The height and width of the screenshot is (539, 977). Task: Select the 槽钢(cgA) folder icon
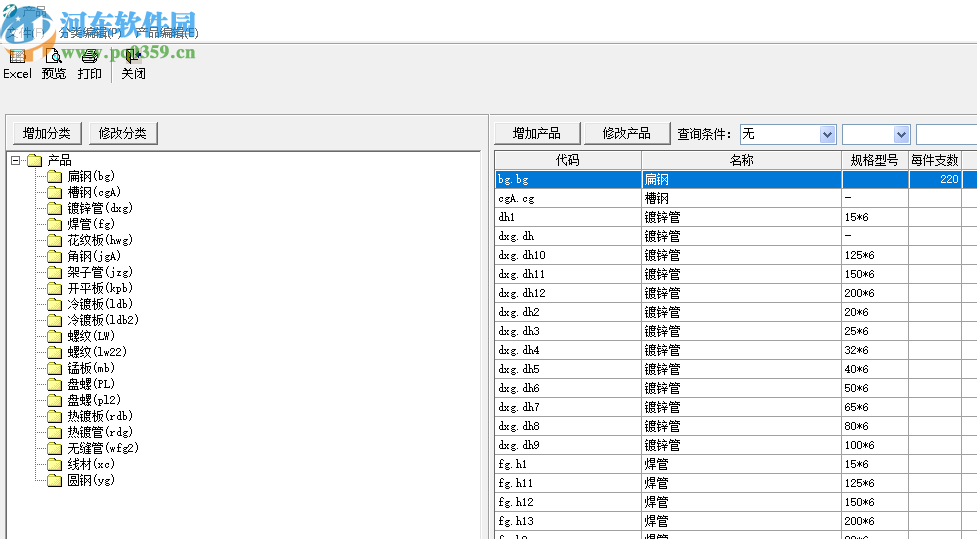(x=55, y=193)
